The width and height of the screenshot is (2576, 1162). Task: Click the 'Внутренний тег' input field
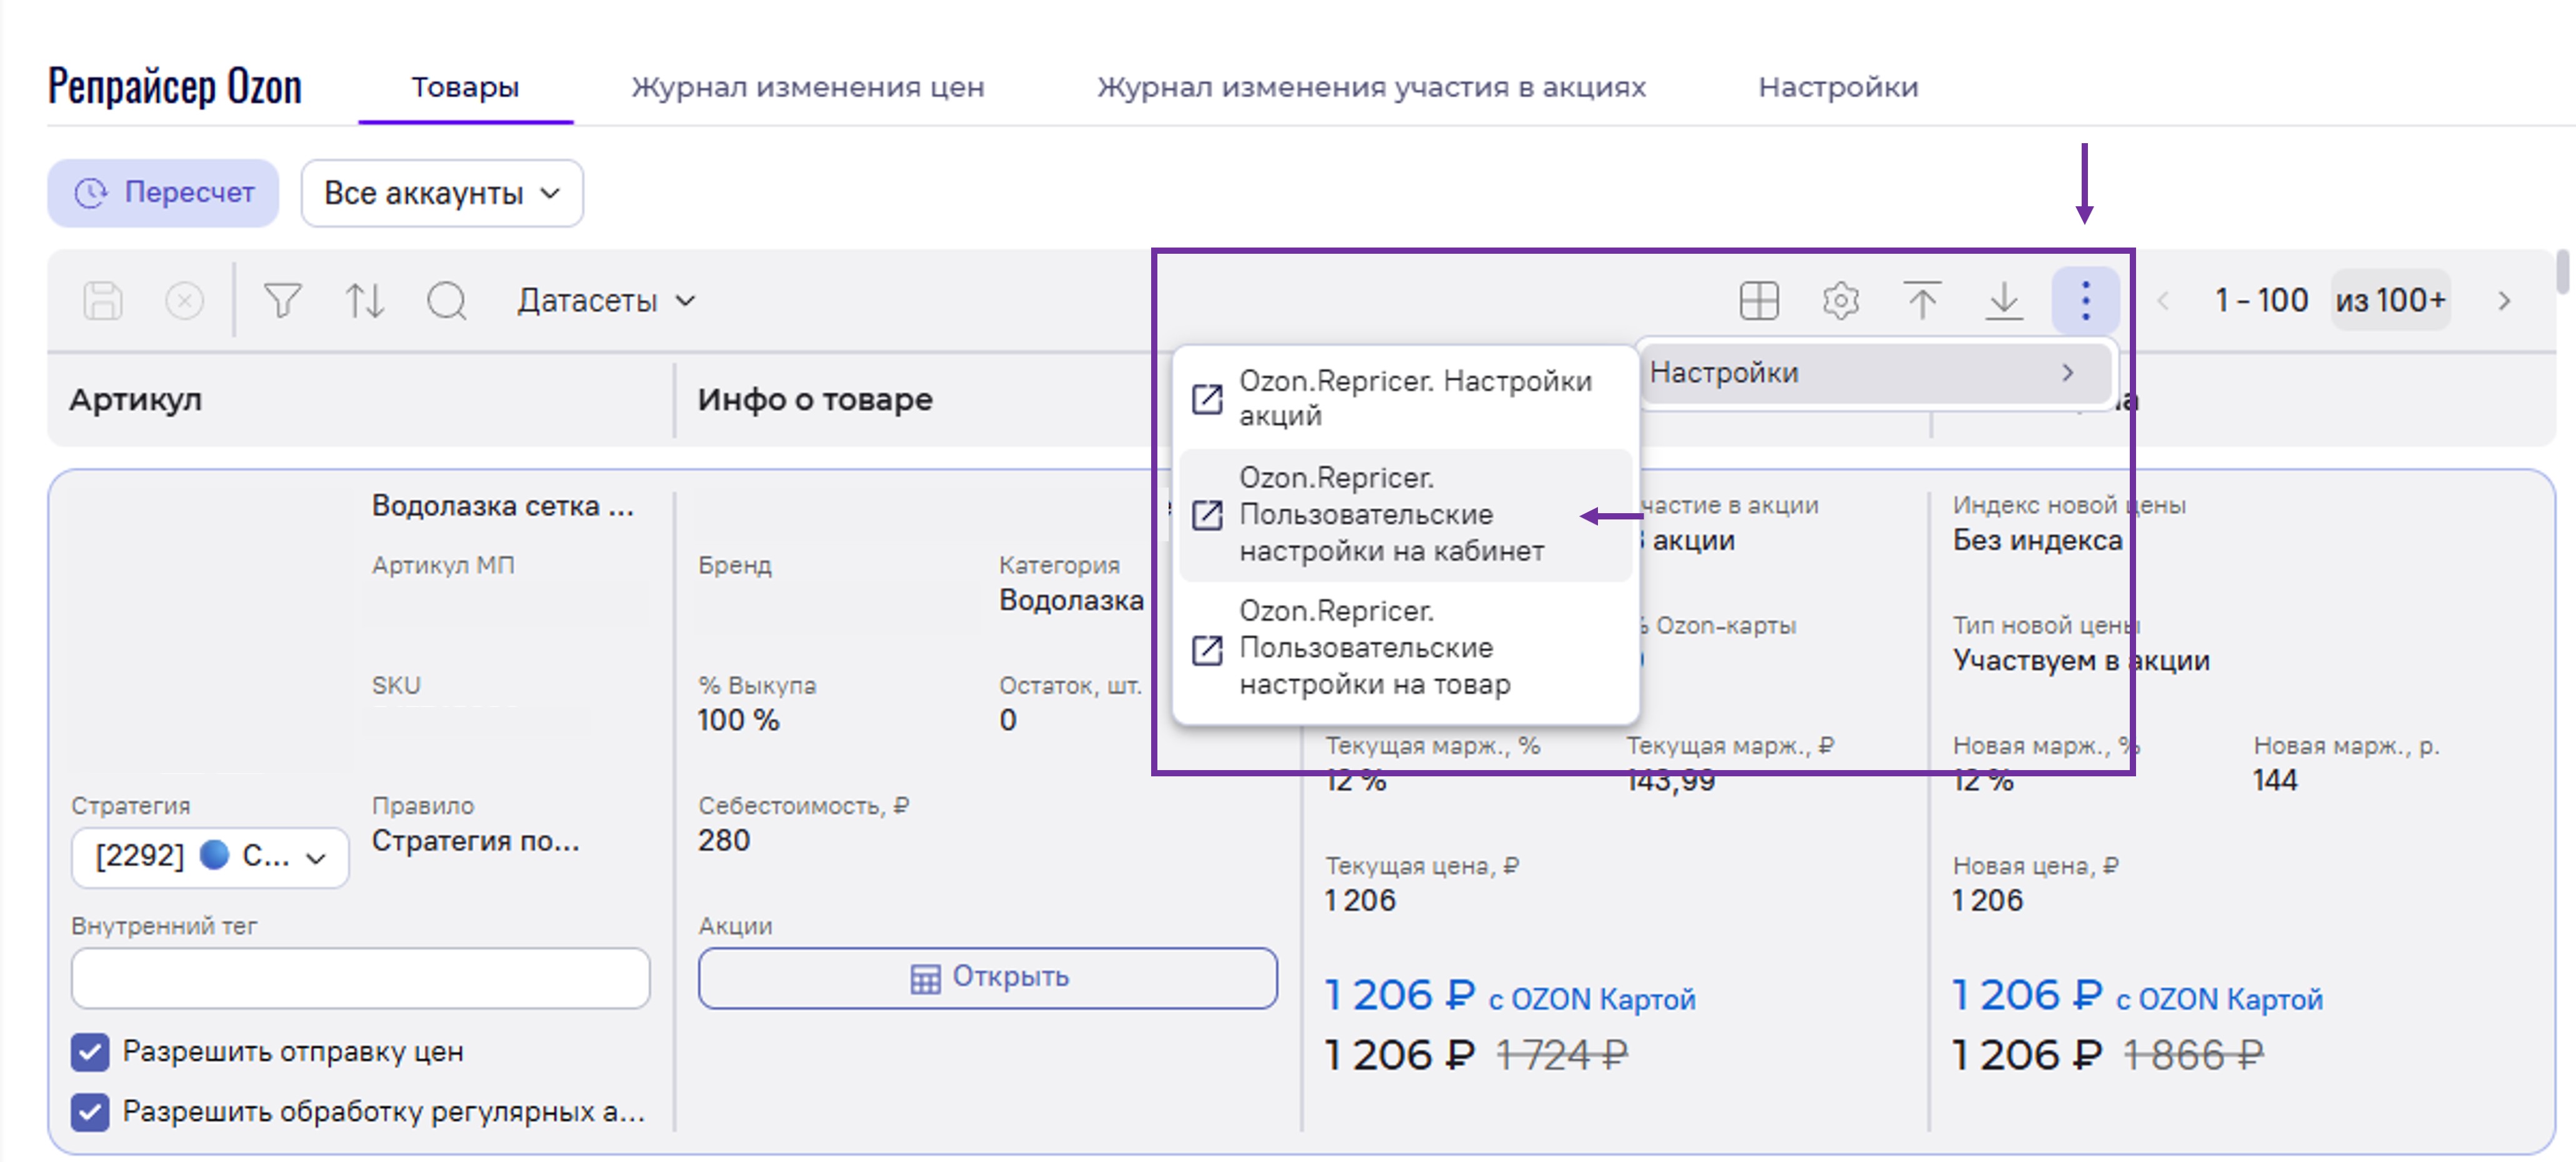(x=360, y=977)
